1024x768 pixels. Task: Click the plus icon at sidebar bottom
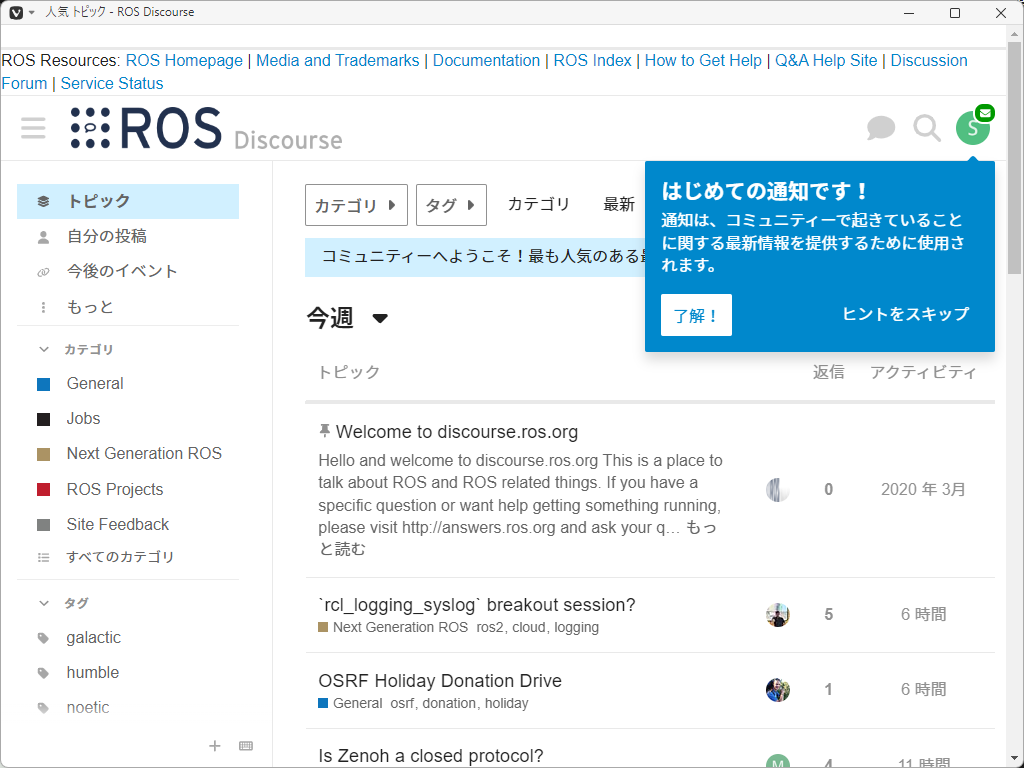click(214, 746)
